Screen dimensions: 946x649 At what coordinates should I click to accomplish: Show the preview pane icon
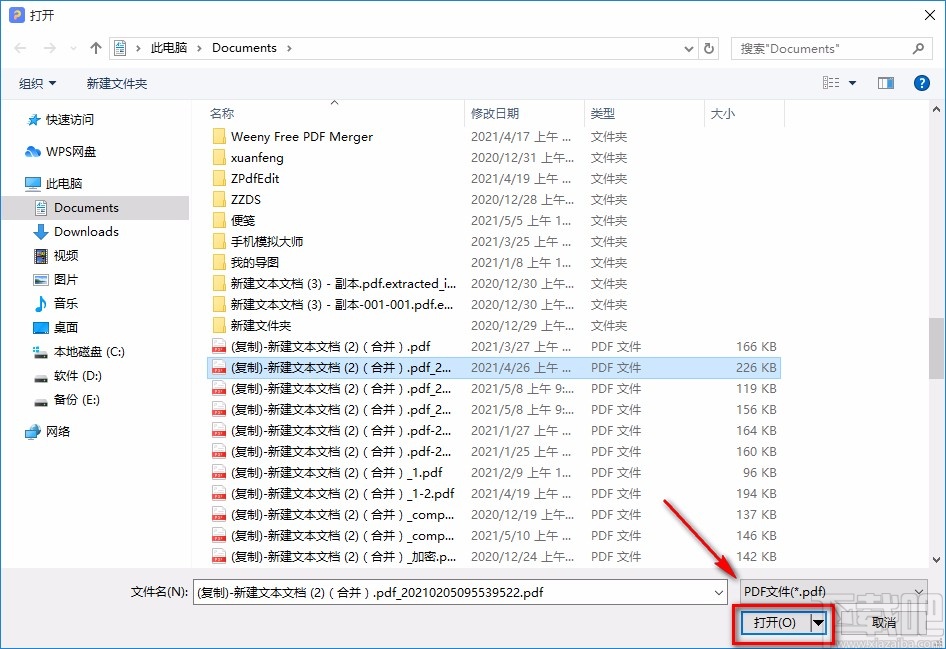(x=884, y=83)
